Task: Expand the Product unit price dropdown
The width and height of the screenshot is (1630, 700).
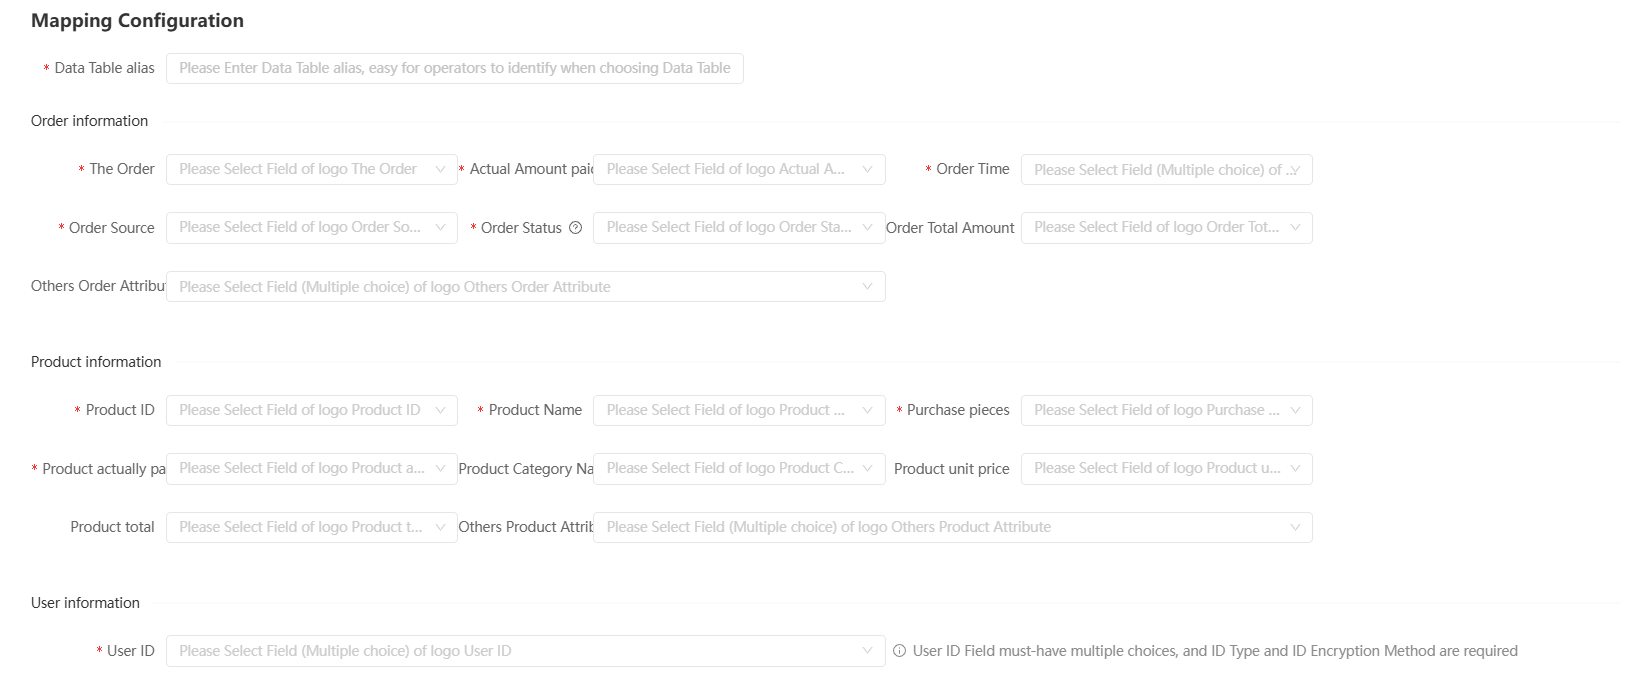Action: (x=1166, y=469)
